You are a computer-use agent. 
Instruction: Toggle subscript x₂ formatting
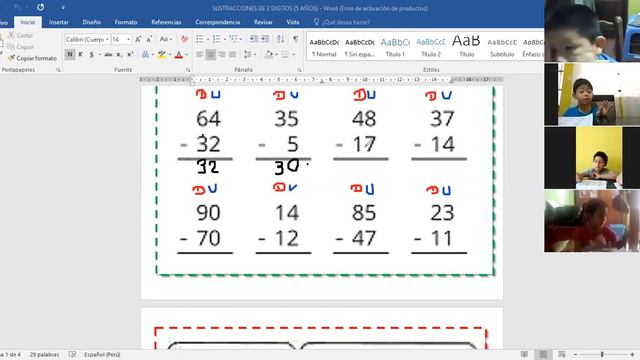(119, 54)
